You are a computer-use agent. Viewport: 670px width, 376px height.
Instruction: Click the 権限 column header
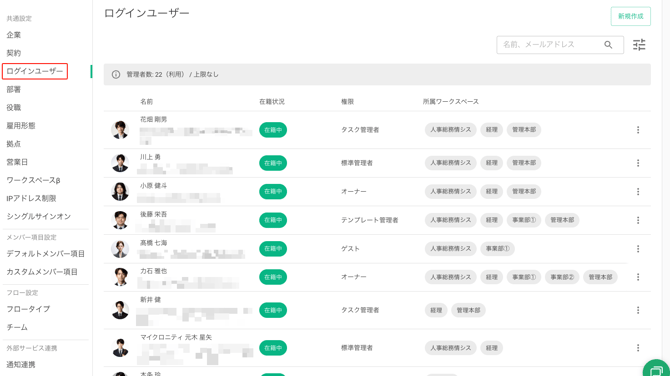[x=347, y=102]
